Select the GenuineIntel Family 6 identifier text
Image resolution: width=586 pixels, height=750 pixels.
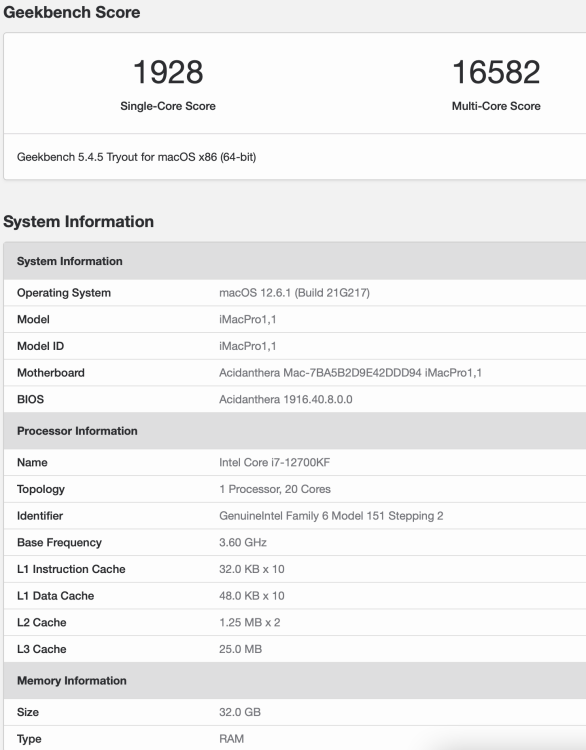pos(331,516)
